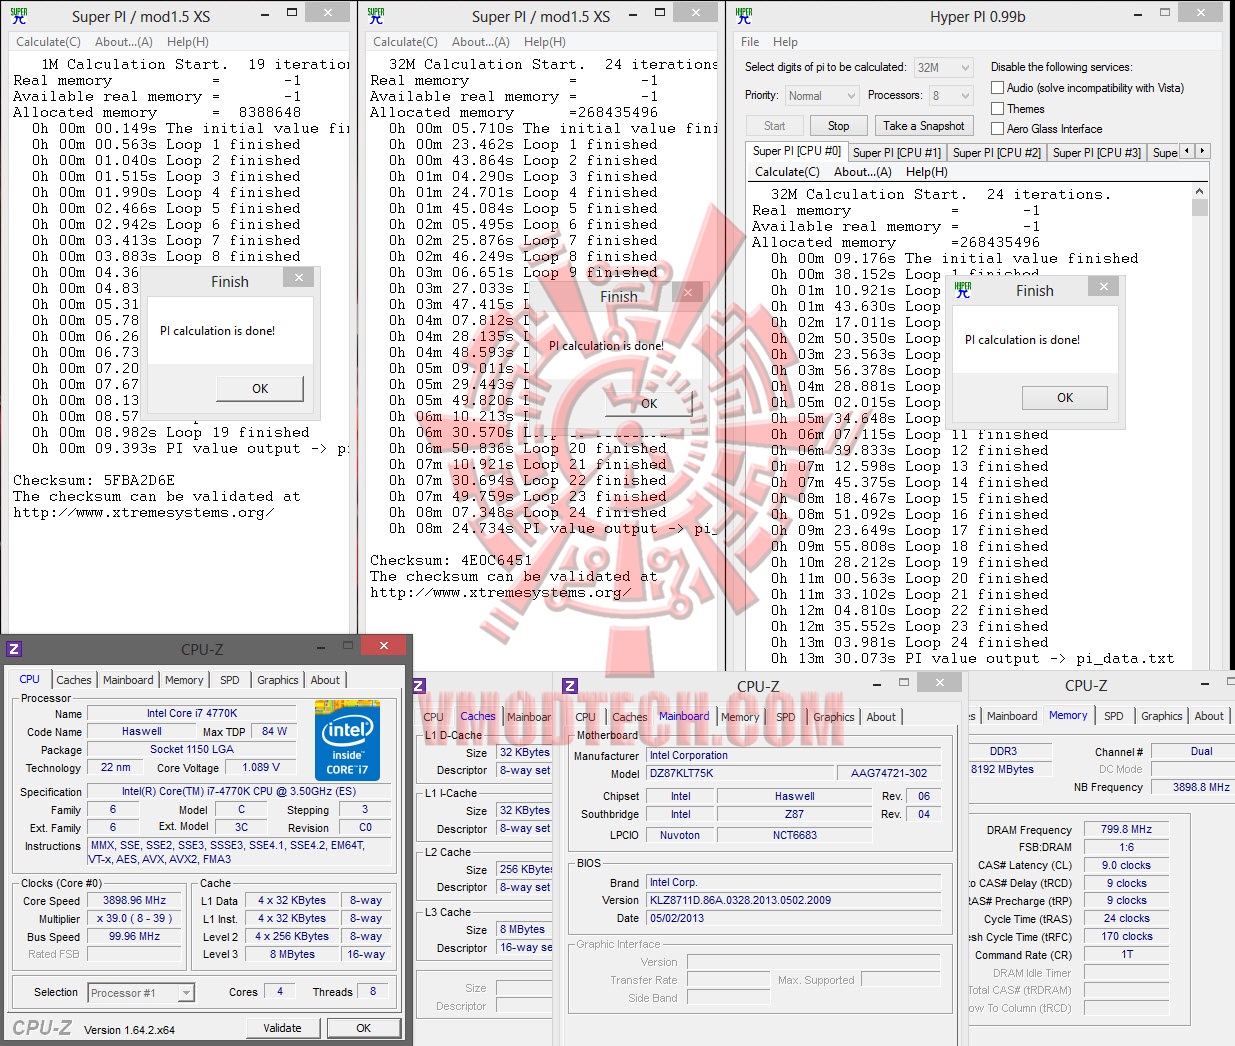Click the Super PI icon in 1M window title bar
The height and width of the screenshot is (1046, 1235).
point(18,16)
